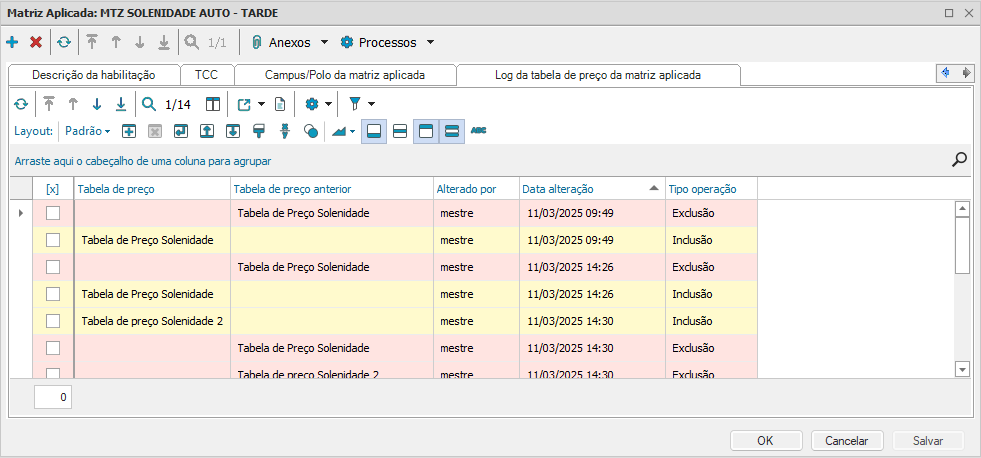The image size is (981, 458).
Task: Move to next row in log grid
Action: tap(96, 104)
